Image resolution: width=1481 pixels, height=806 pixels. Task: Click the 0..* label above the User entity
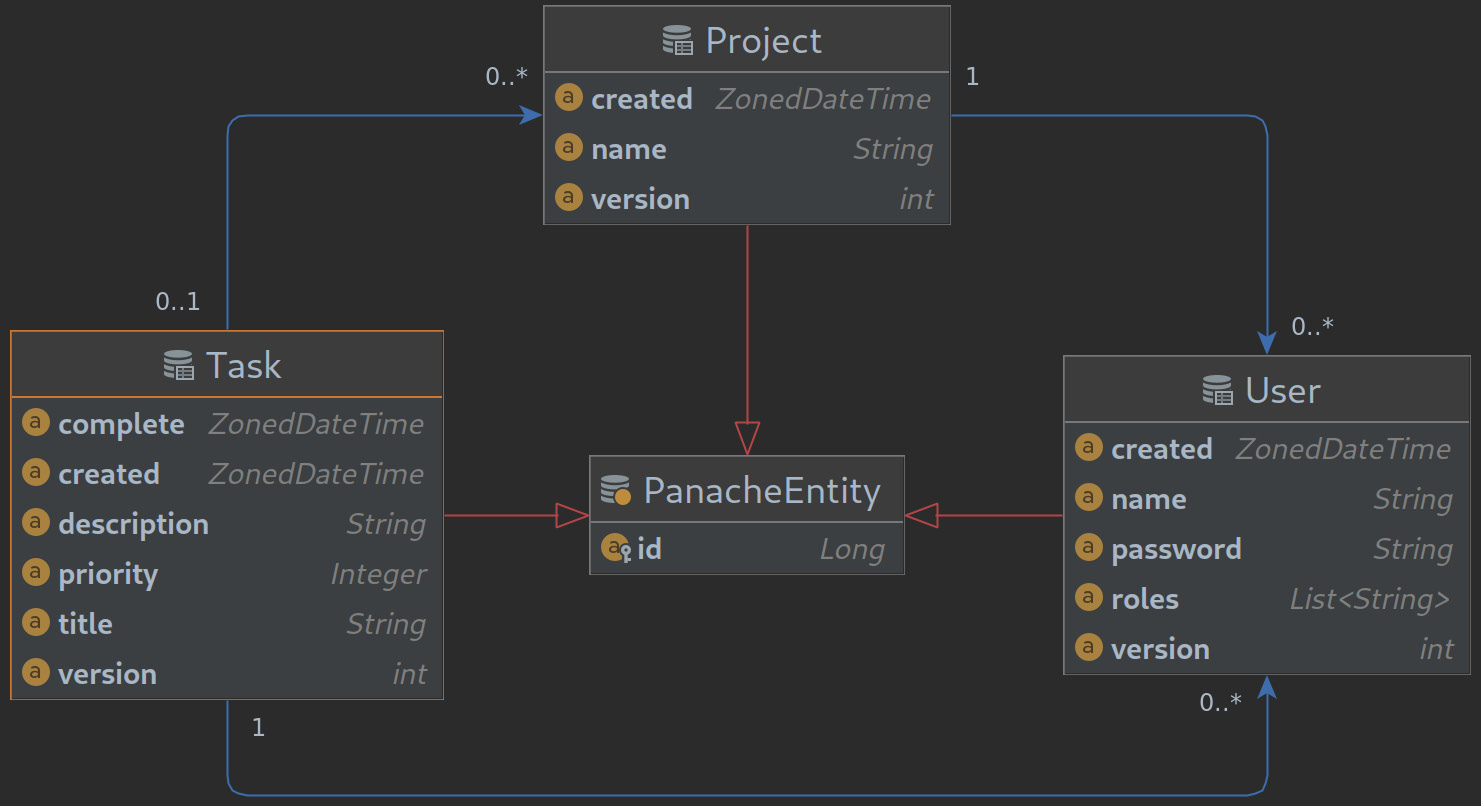(x=1311, y=326)
